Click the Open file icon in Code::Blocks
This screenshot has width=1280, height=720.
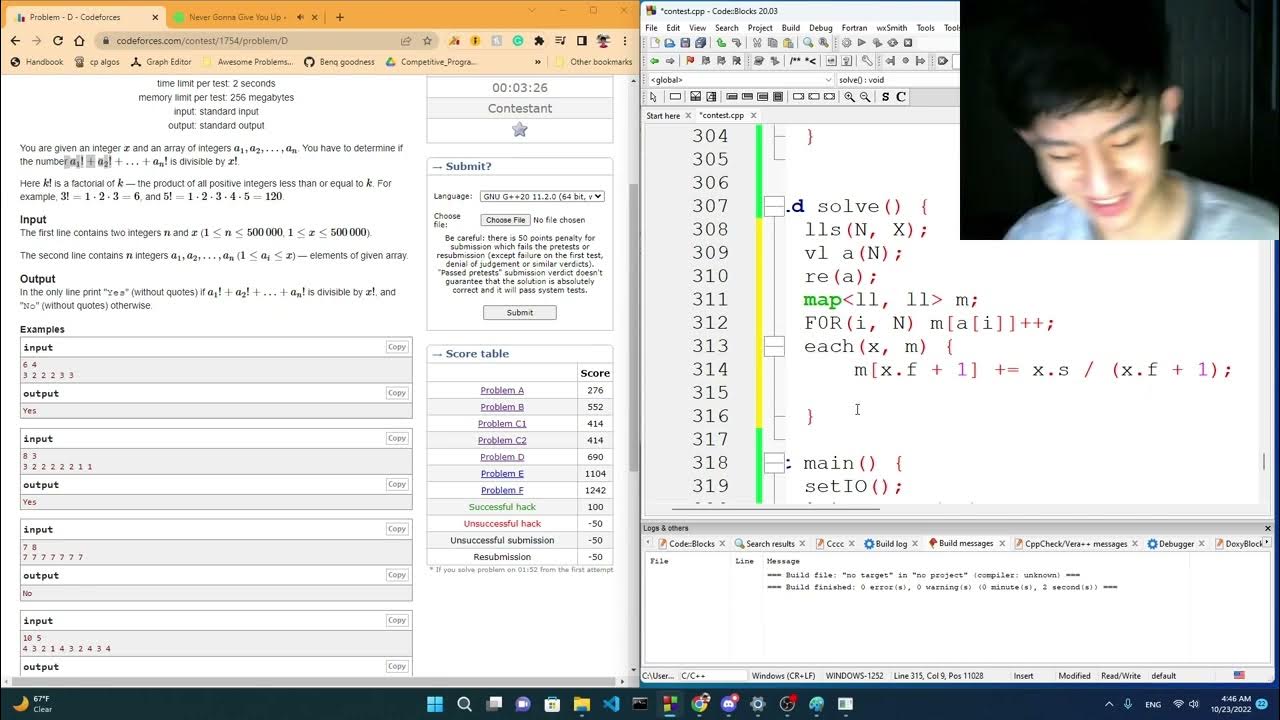[x=670, y=43]
